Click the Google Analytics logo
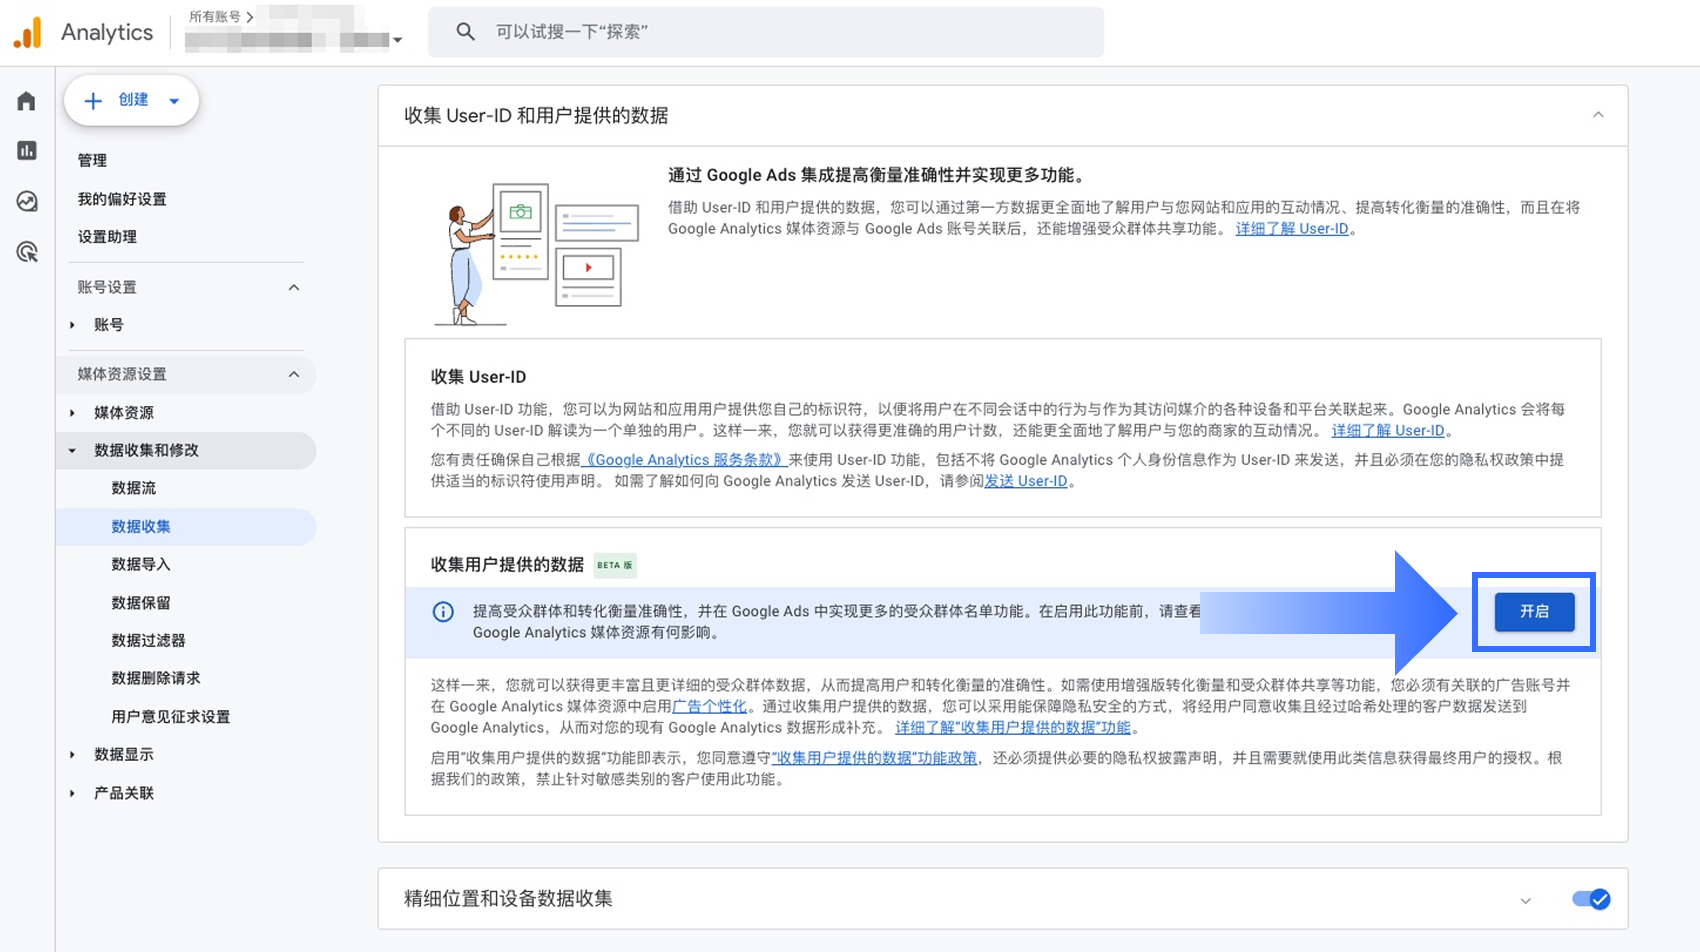The image size is (1700, 952). point(28,32)
